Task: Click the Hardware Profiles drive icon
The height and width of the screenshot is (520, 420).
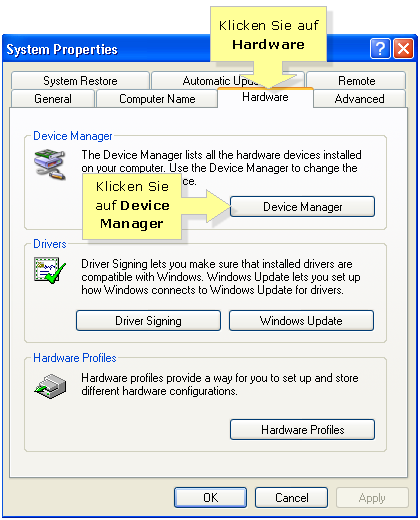Action: (50, 386)
